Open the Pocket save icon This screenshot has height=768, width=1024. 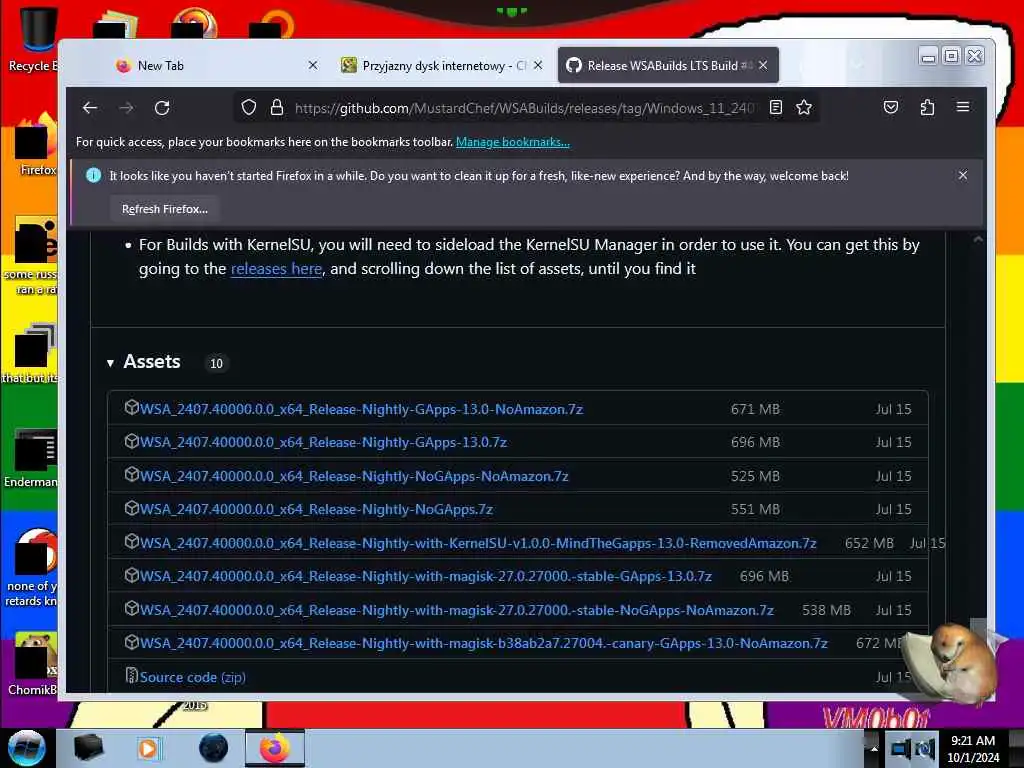[891, 108]
